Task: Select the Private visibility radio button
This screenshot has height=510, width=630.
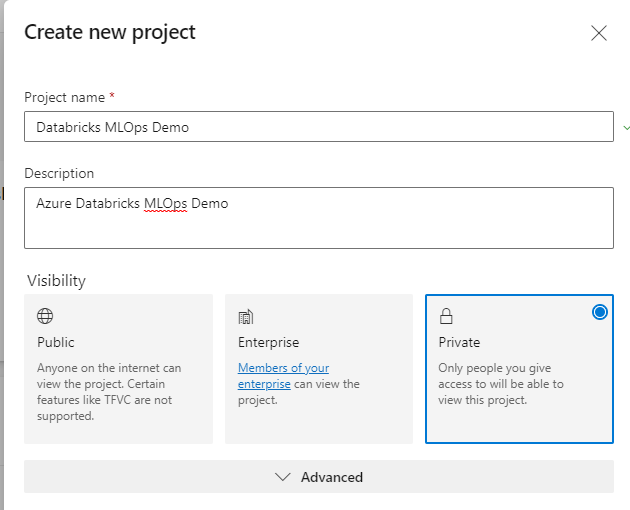Action: coord(599,312)
